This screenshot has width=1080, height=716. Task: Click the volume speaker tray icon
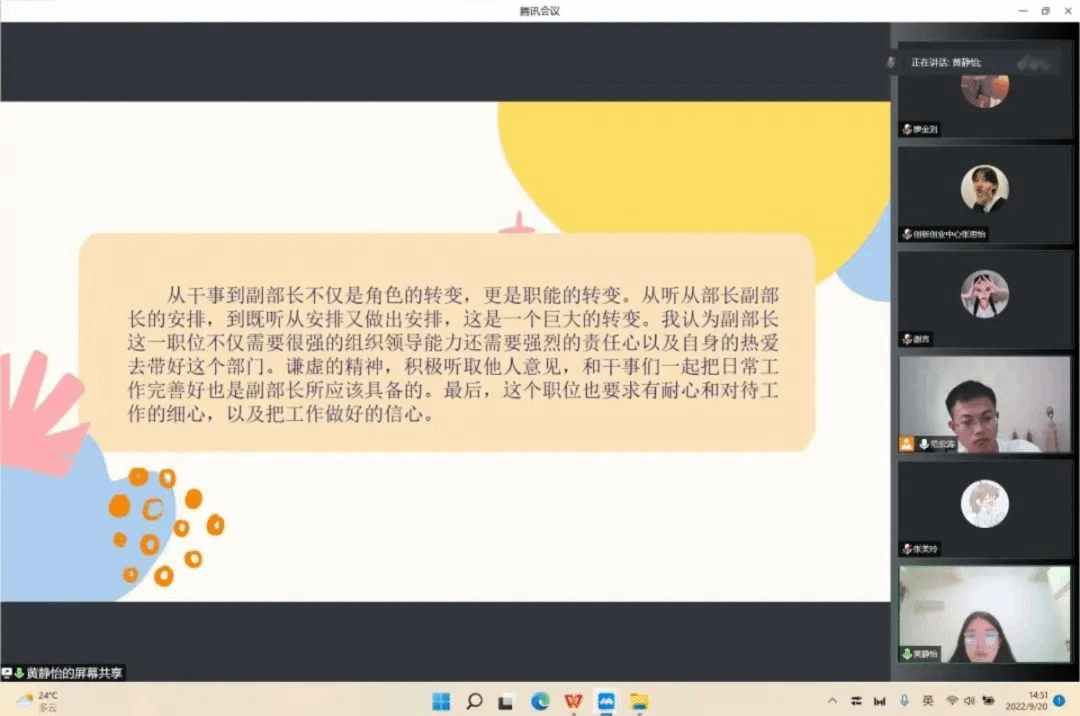click(x=970, y=701)
